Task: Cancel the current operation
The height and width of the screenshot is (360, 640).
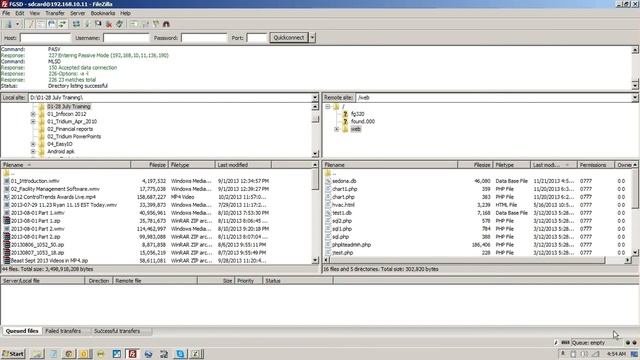Action: pos(98,24)
